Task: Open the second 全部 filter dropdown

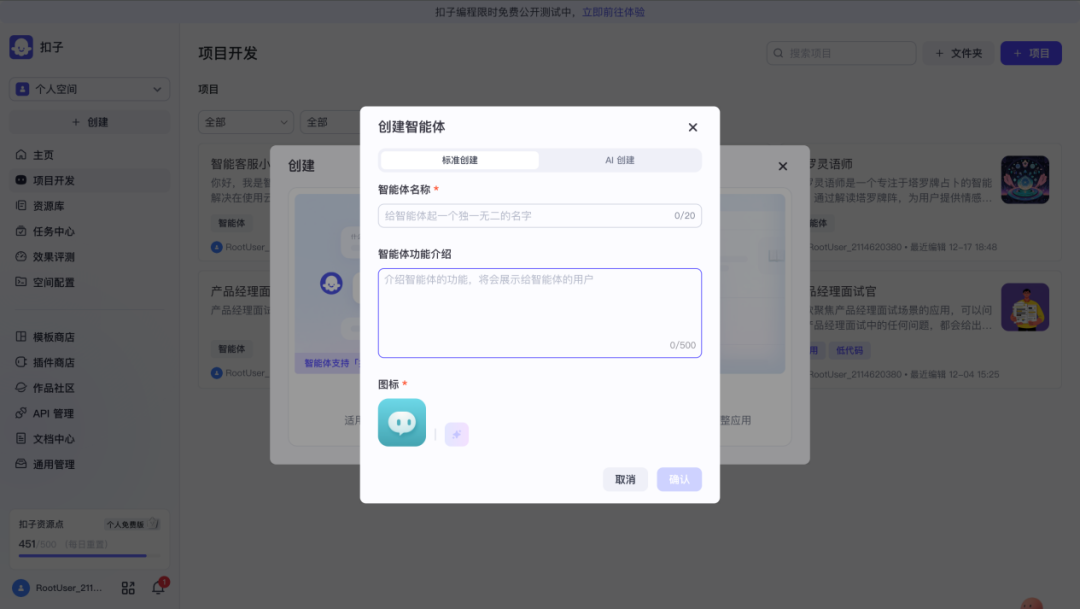Action: click(x=330, y=122)
